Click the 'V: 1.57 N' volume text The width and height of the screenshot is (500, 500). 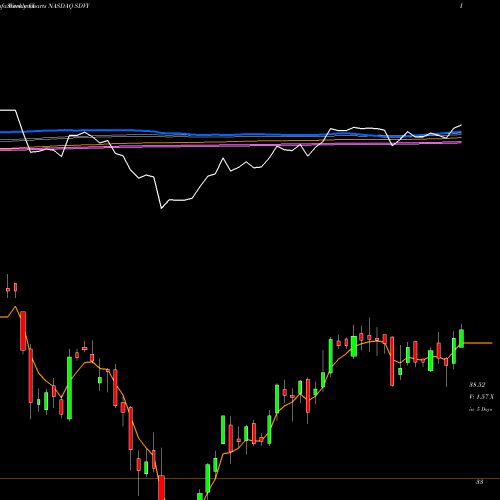(481, 397)
